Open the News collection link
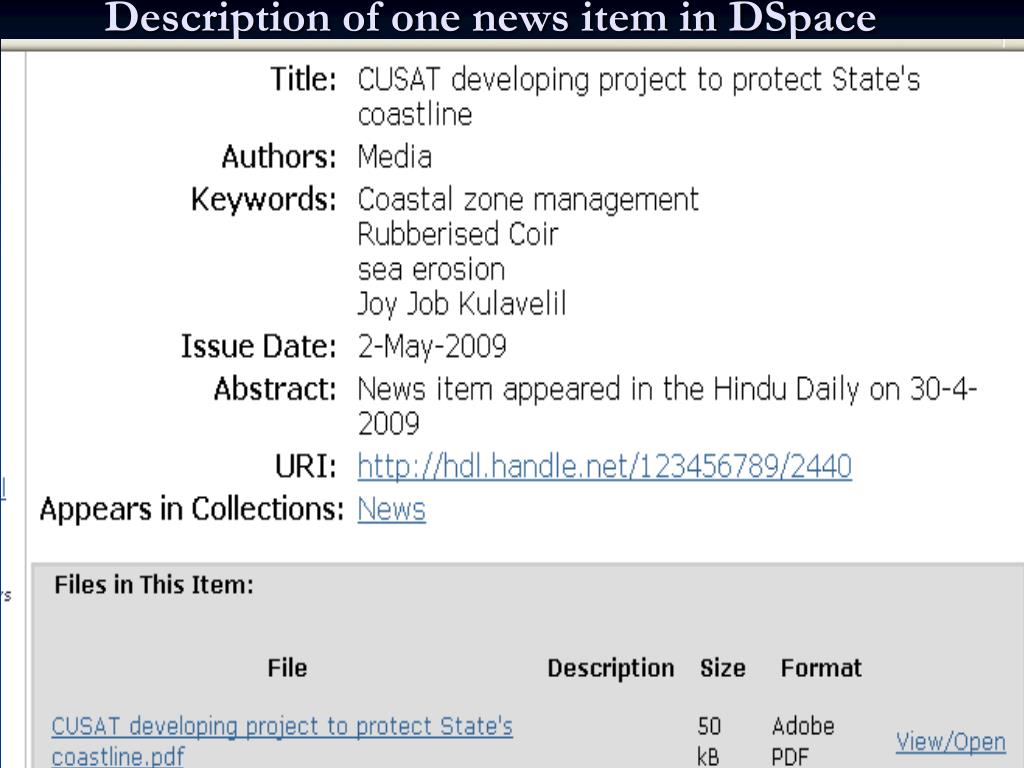This screenshot has width=1024, height=768. pos(391,509)
